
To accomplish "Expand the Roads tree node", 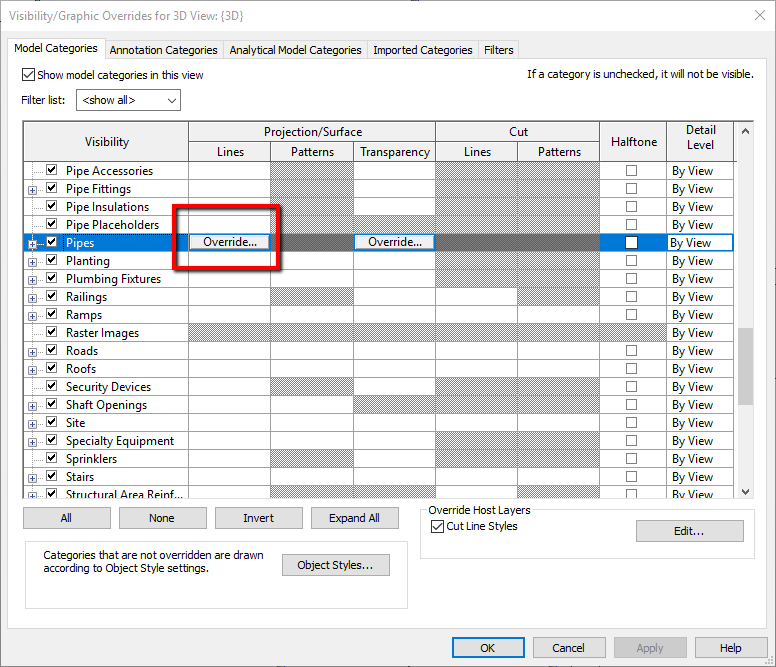I will tap(33, 352).
